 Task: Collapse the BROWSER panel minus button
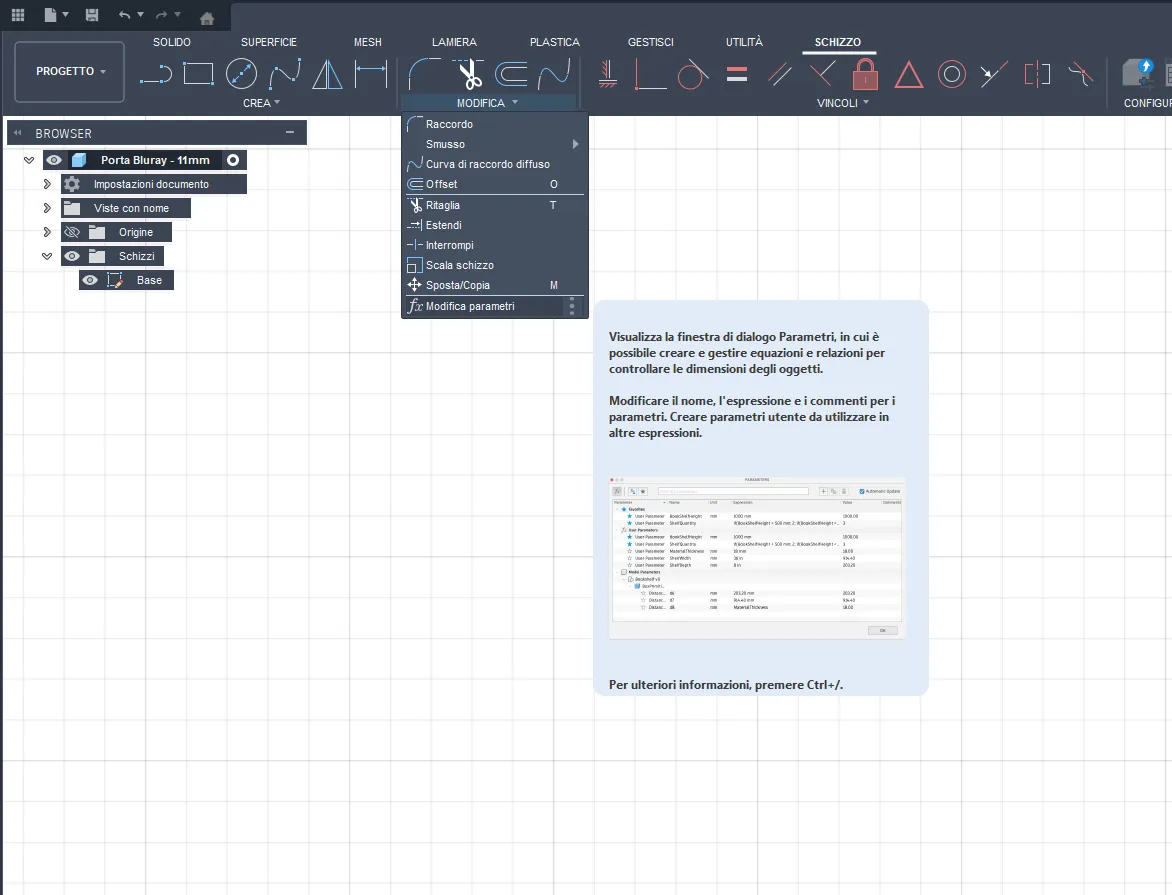(x=290, y=132)
